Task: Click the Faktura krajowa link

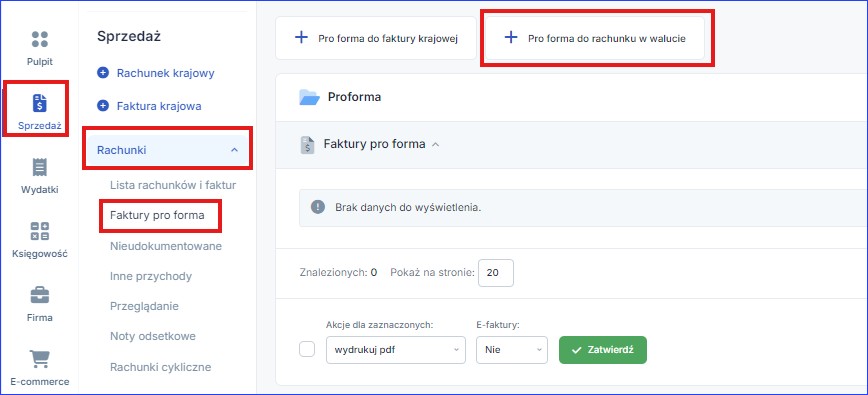Action: pos(159,106)
